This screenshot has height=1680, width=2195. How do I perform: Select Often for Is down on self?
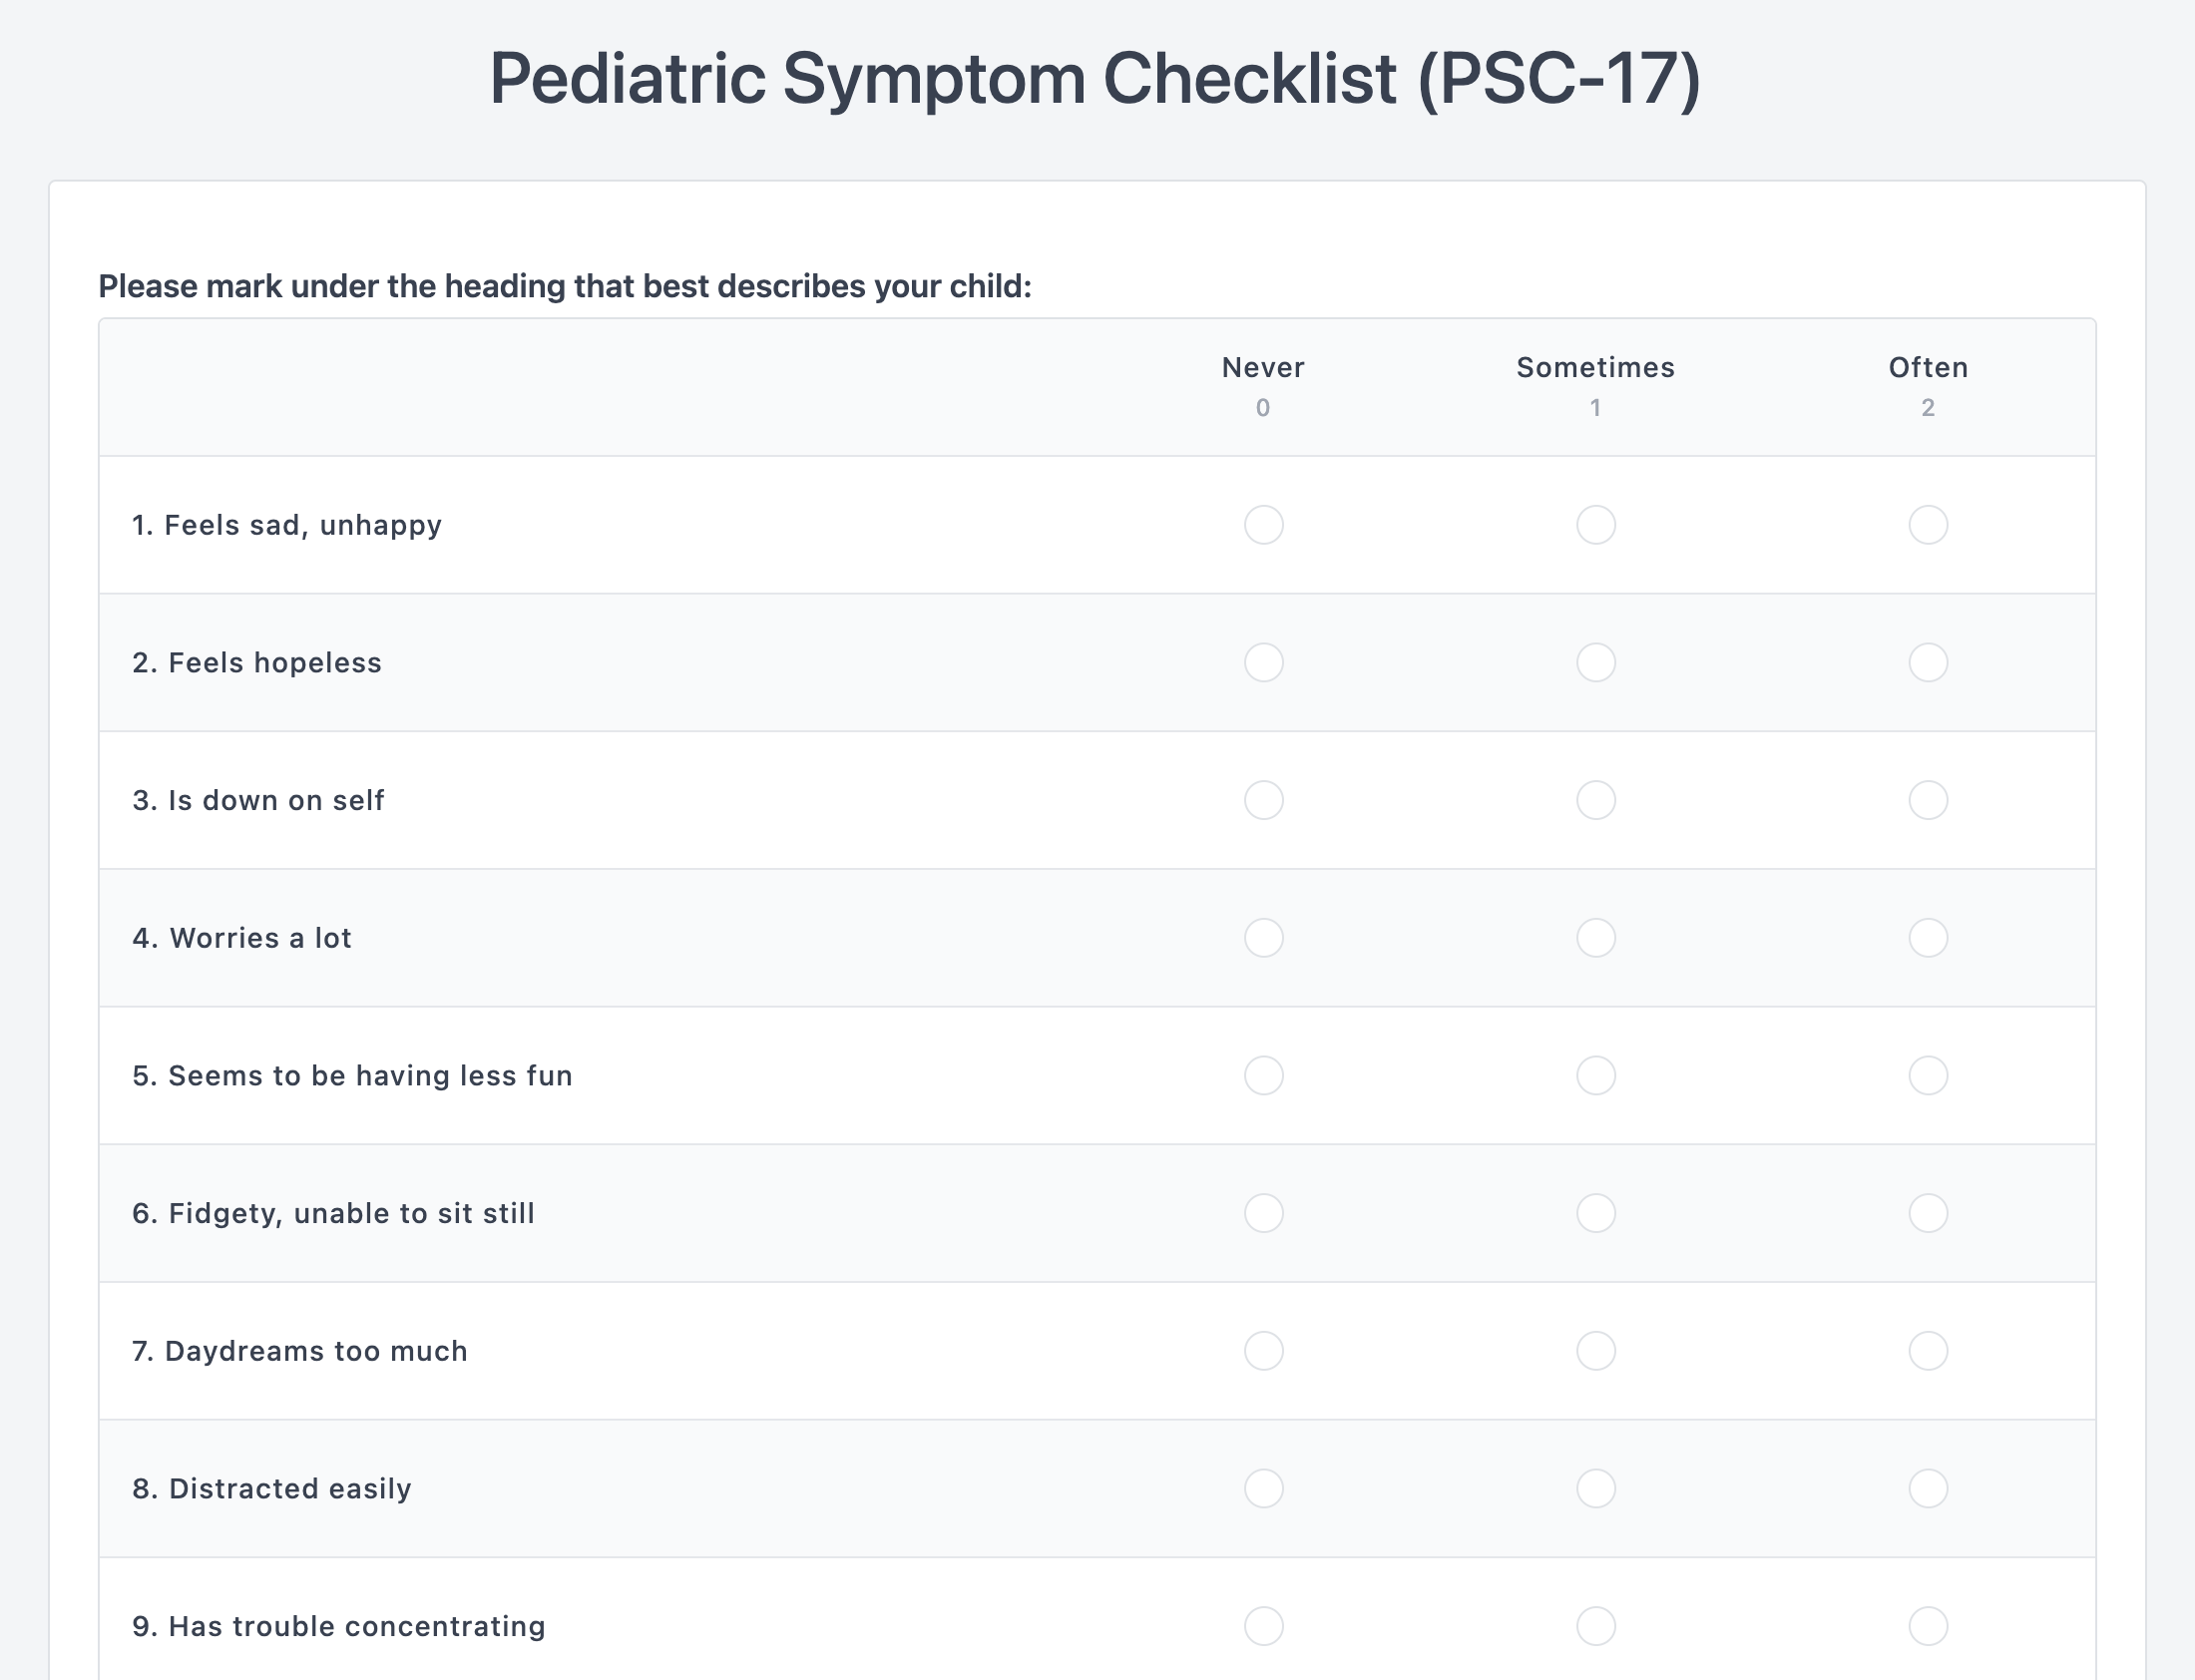pyautogui.click(x=1927, y=800)
